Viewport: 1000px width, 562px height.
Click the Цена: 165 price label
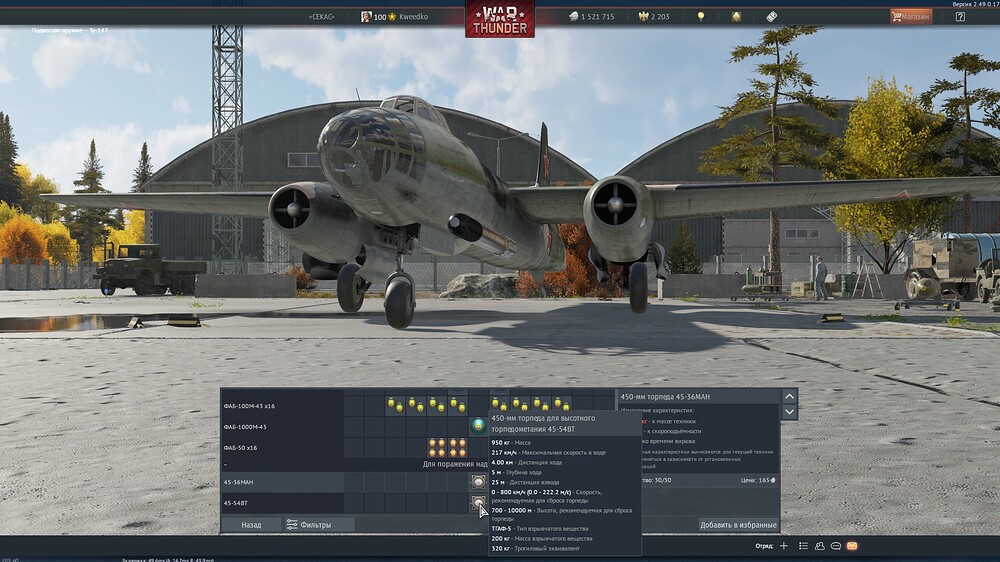point(758,480)
